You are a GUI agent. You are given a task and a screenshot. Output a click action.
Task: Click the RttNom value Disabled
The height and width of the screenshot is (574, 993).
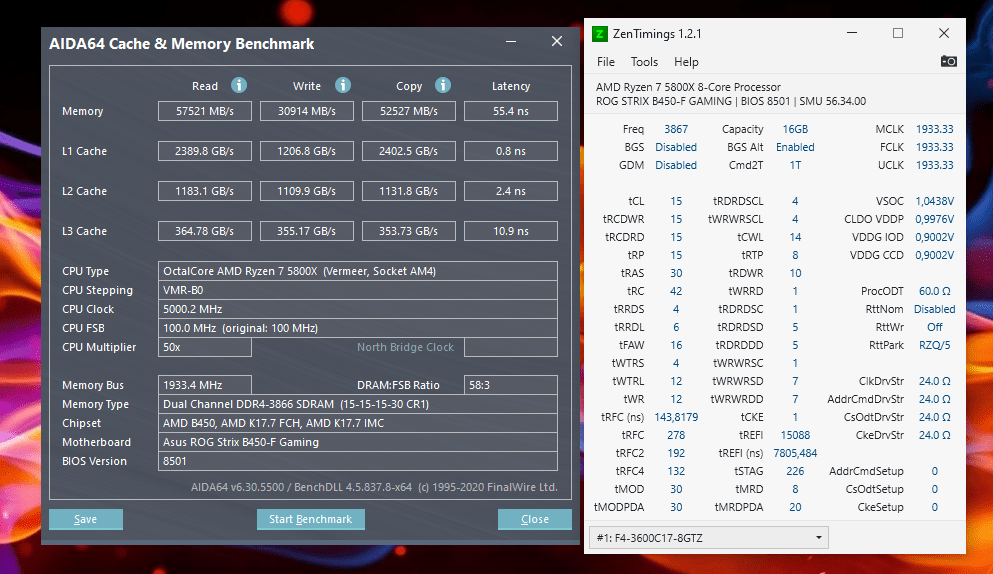pos(934,309)
